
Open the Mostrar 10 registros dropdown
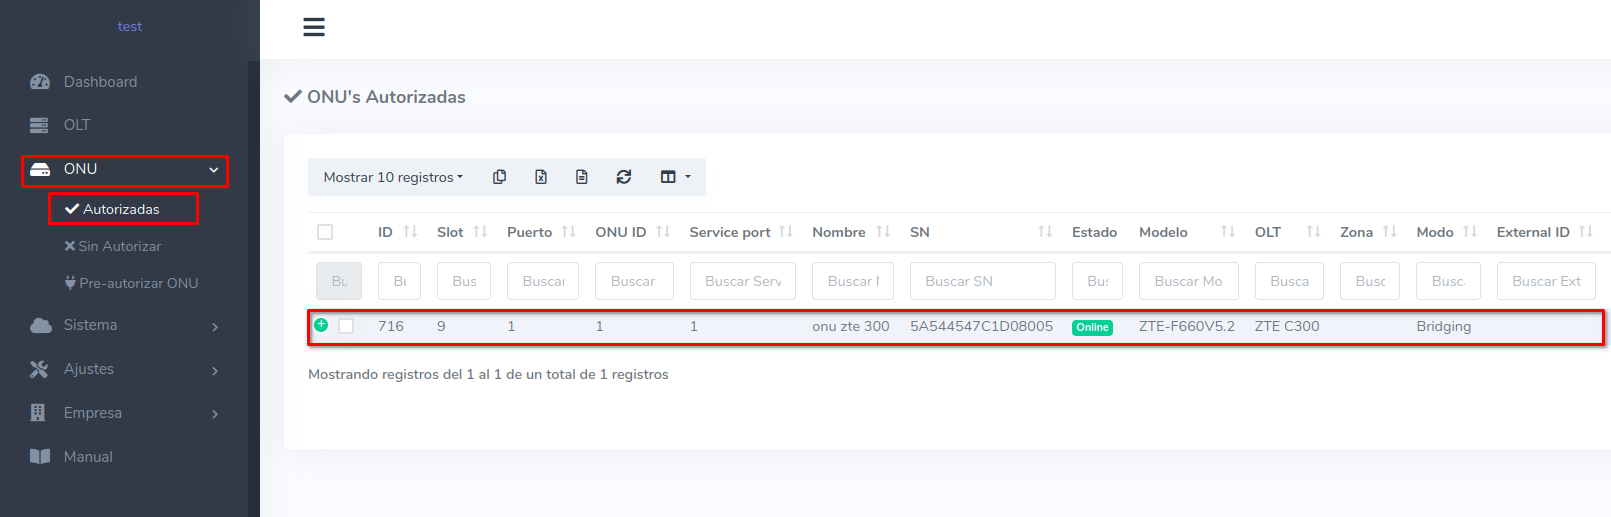(x=393, y=177)
